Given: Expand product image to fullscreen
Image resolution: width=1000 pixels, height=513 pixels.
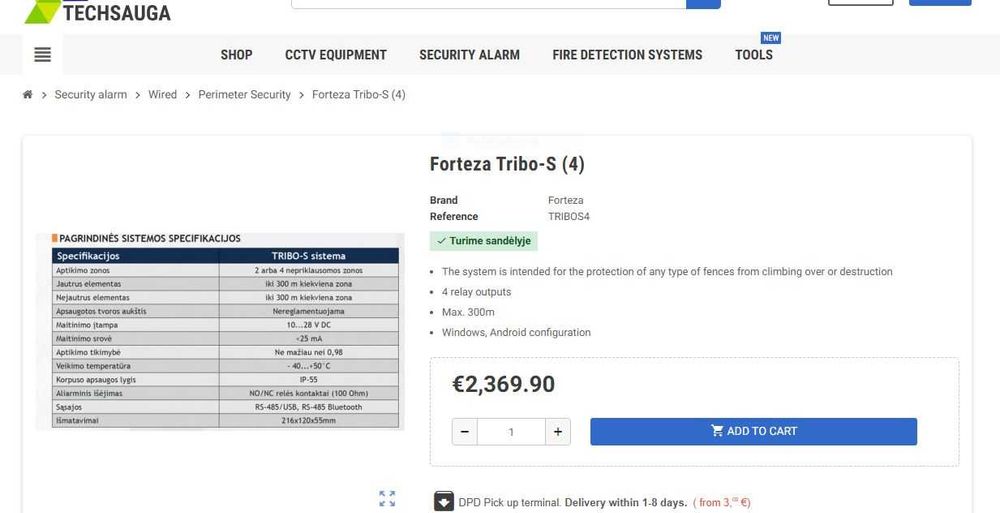Looking at the screenshot, I should pos(387,498).
